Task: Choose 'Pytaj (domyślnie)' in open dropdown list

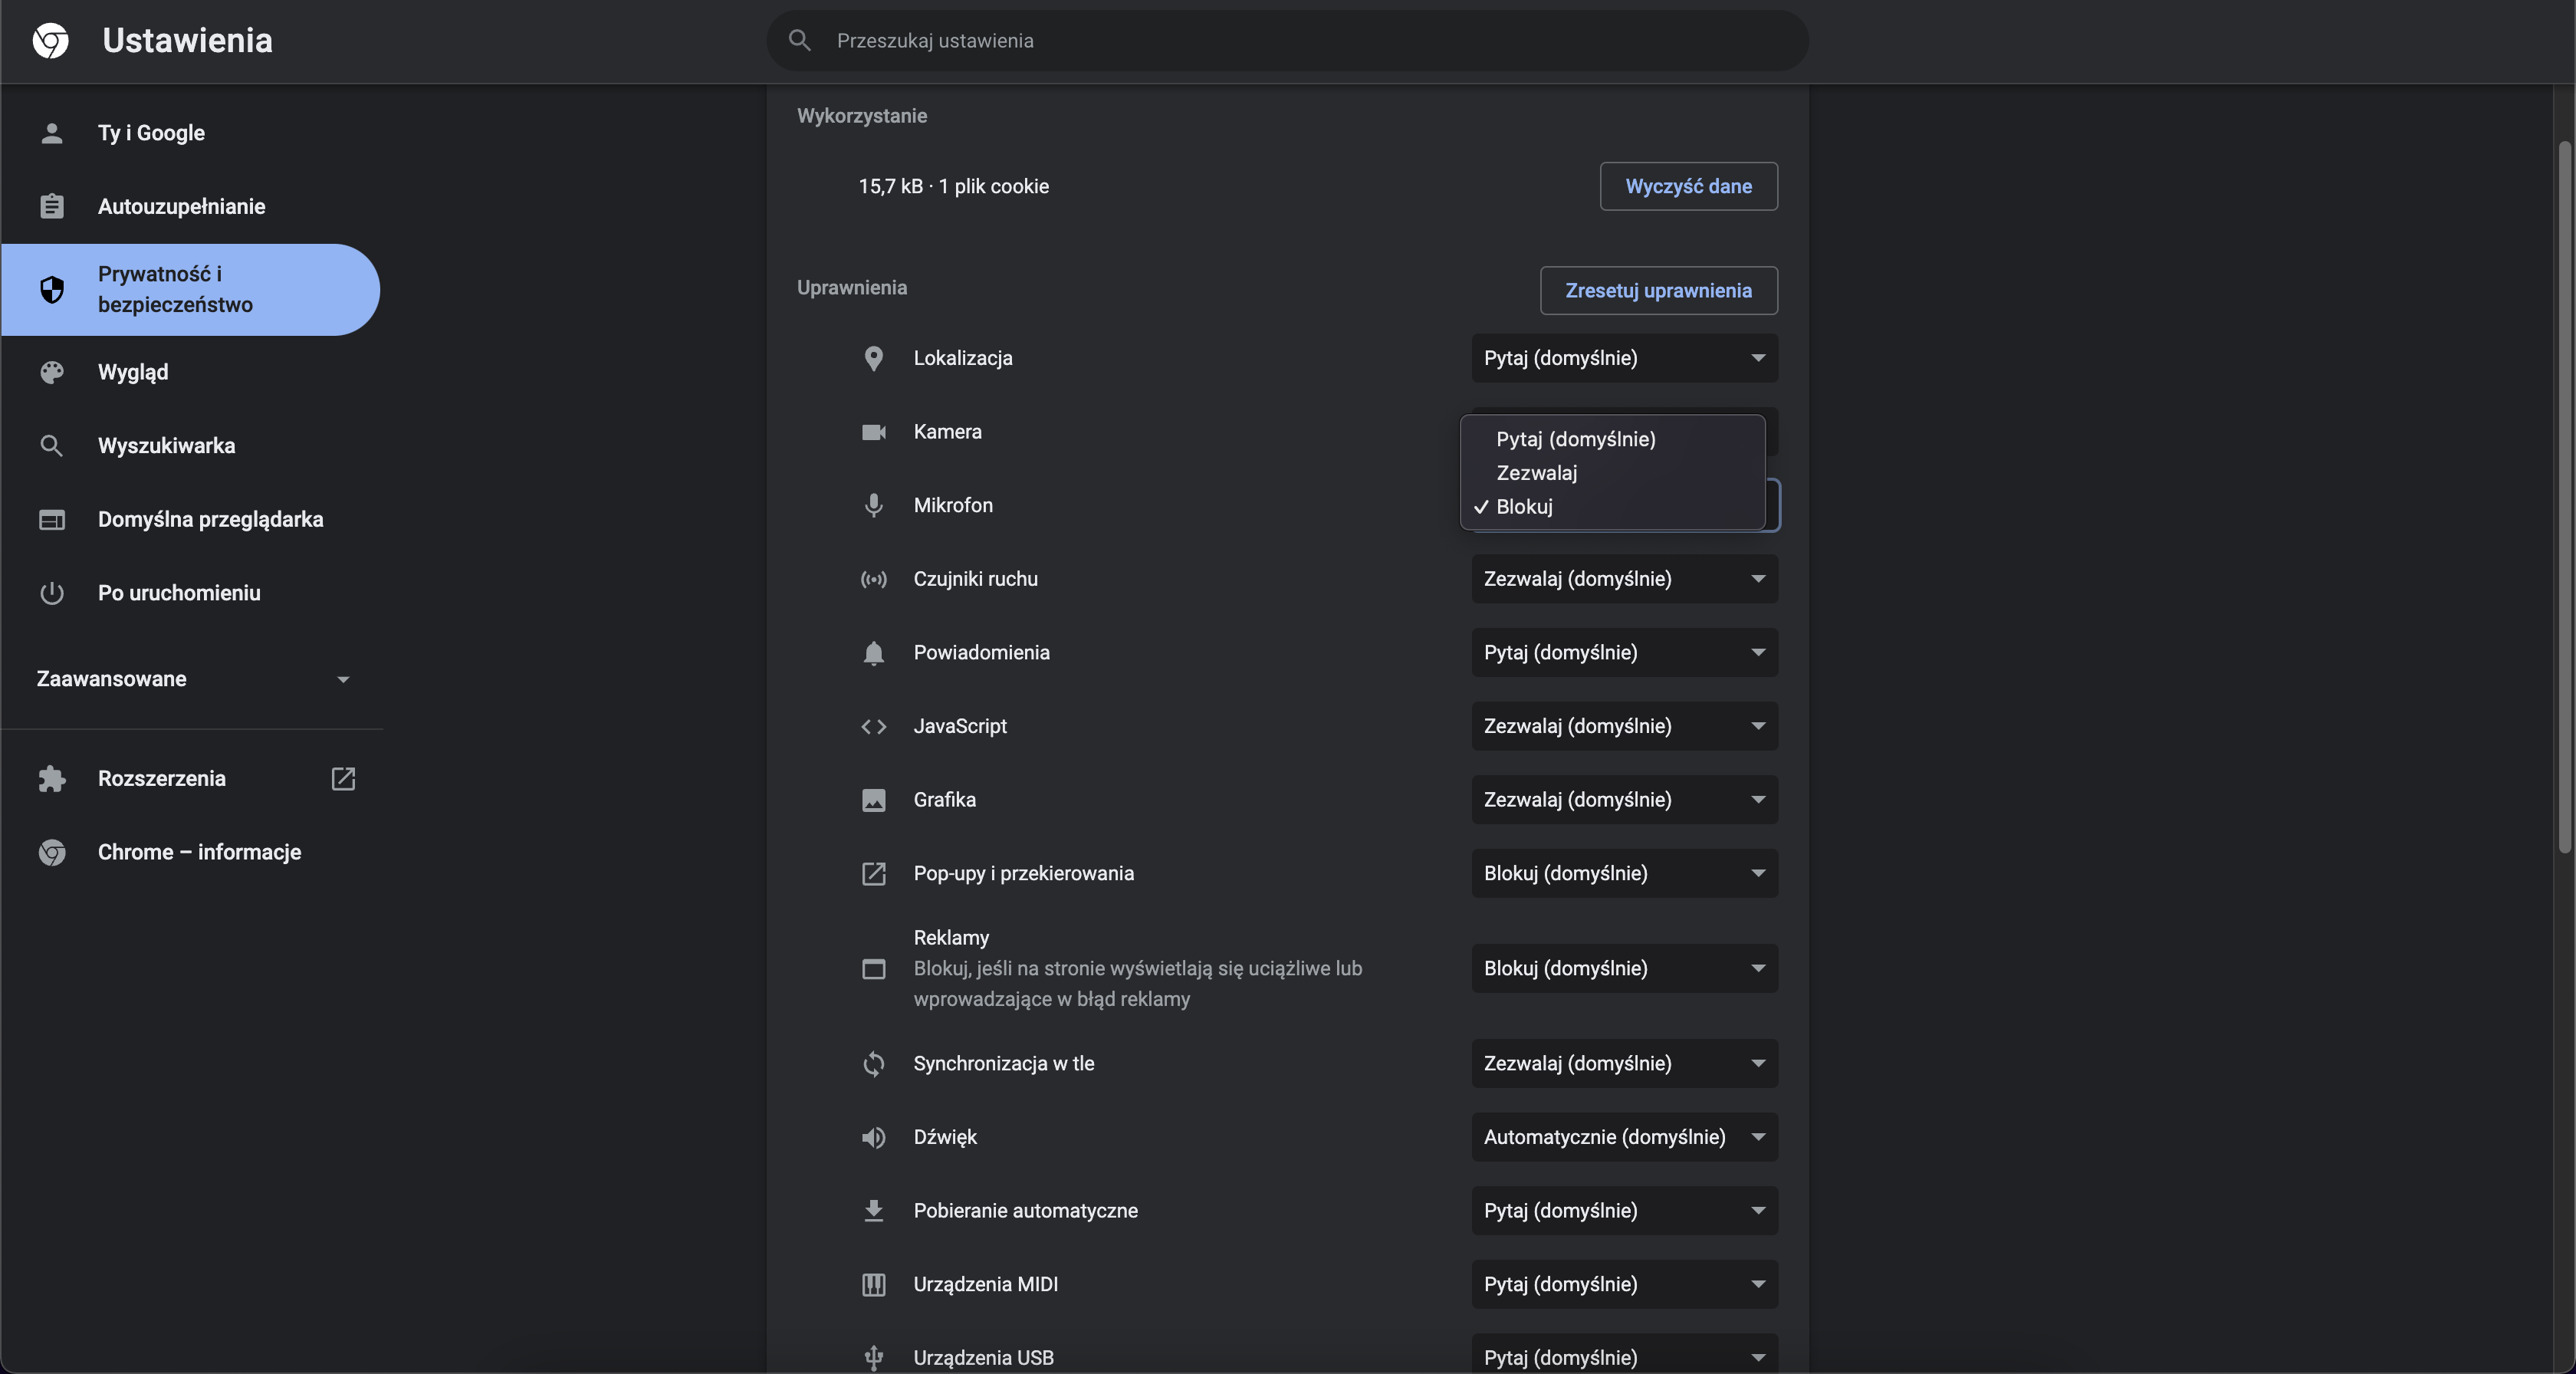Action: (1575, 439)
